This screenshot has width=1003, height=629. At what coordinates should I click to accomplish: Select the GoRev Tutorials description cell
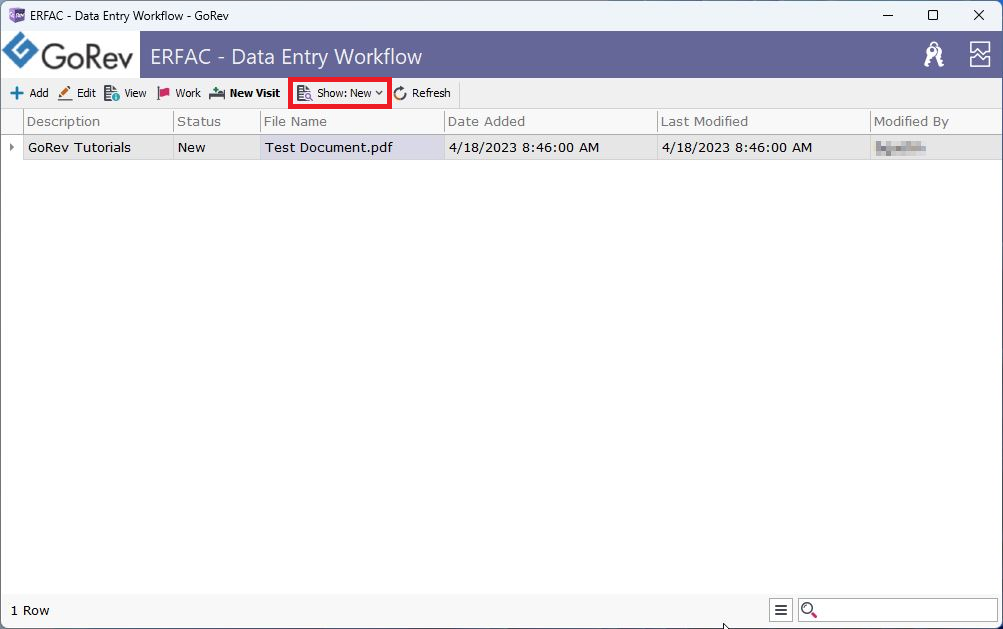click(99, 147)
